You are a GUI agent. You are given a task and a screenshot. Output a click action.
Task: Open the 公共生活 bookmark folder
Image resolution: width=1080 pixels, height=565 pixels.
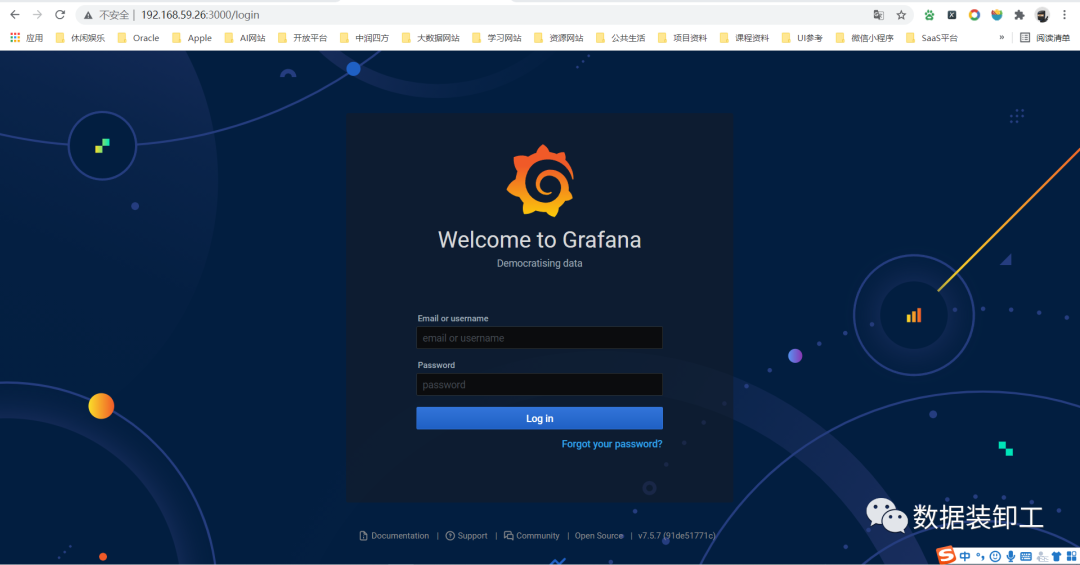(x=620, y=38)
